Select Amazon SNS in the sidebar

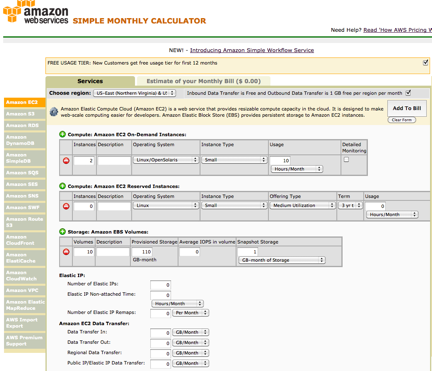[x=25, y=196]
